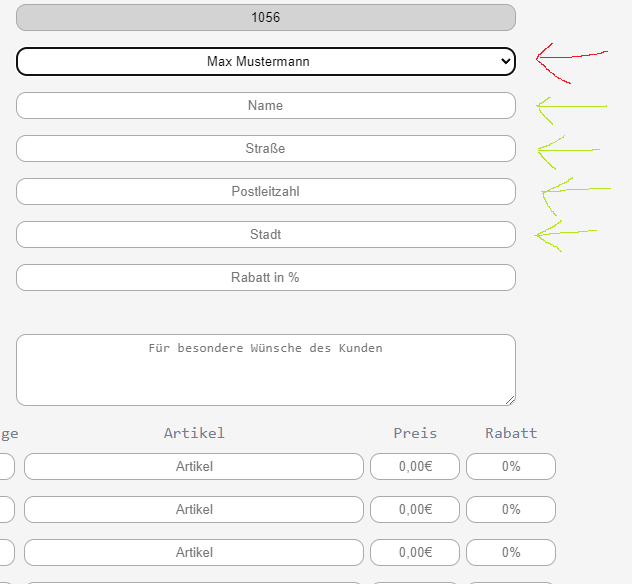Image resolution: width=632 pixels, height=584 pixels.
Task: Click first row discount field 0%
Action: [511, 466]
